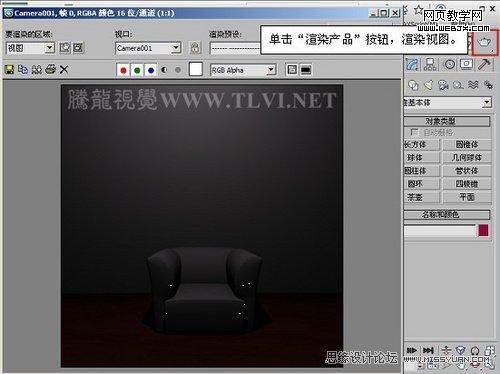Enable the 自动栅格 checkbox
500x374 pixels.
[414, 132]
